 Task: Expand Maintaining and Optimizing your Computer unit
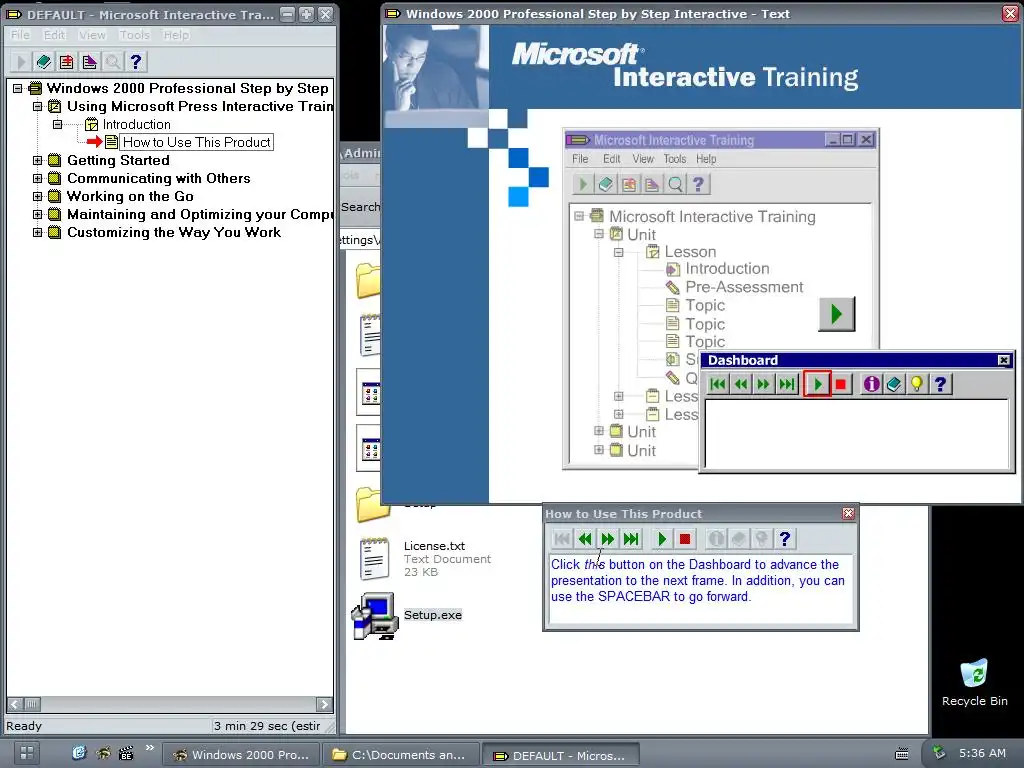[38, 214]
